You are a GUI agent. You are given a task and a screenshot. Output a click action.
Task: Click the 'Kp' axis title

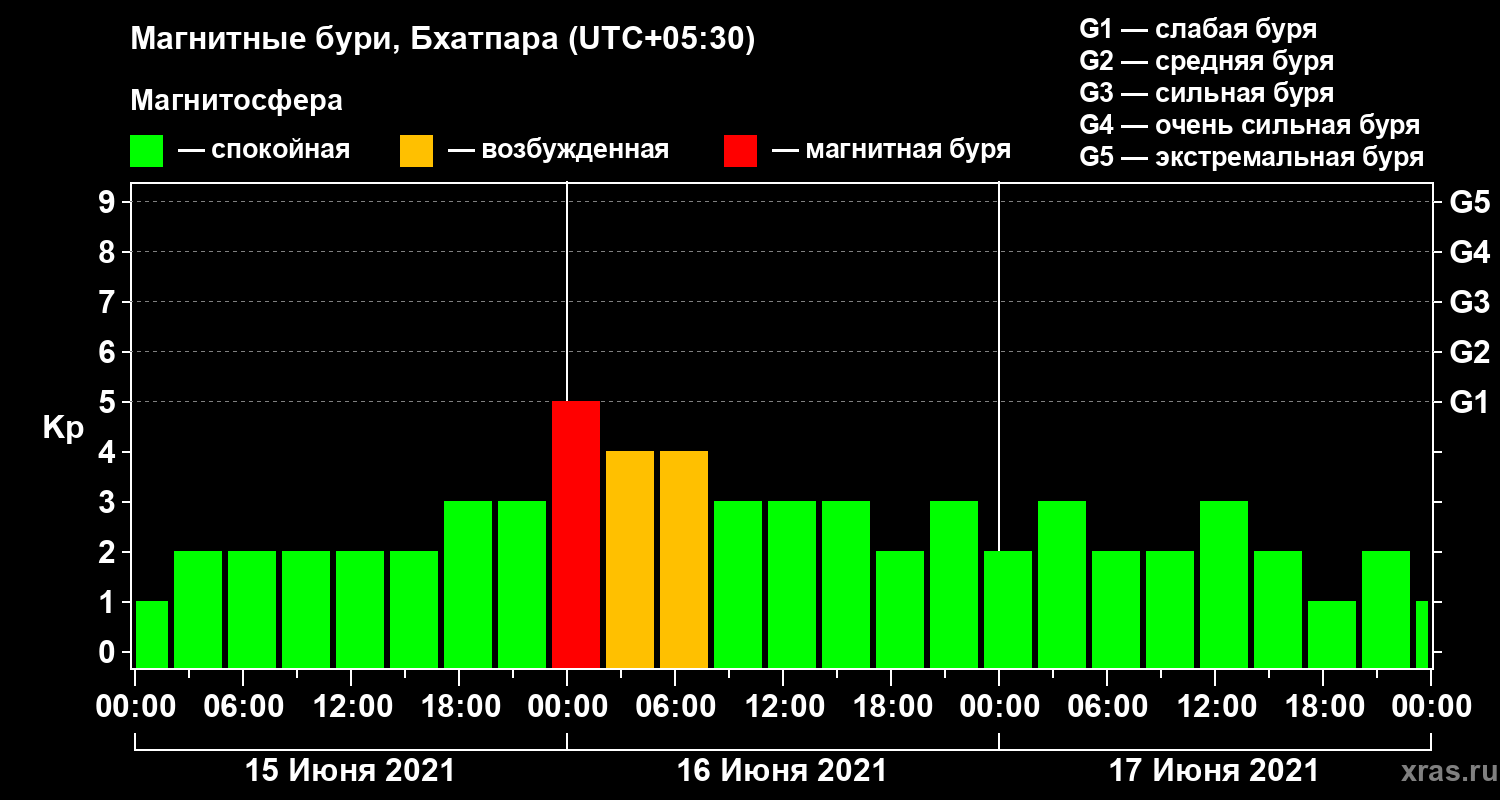63,428
